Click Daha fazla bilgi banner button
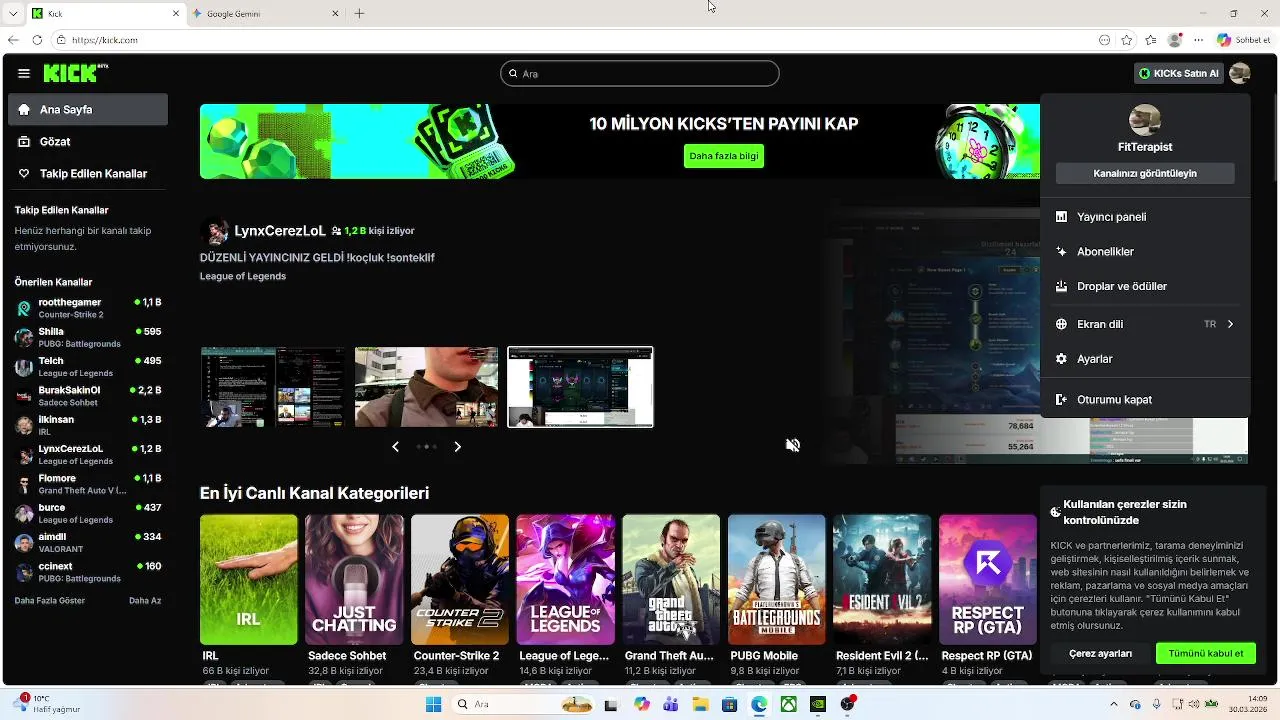This screenshot has height=720, width=1280. tap(724, 156)
